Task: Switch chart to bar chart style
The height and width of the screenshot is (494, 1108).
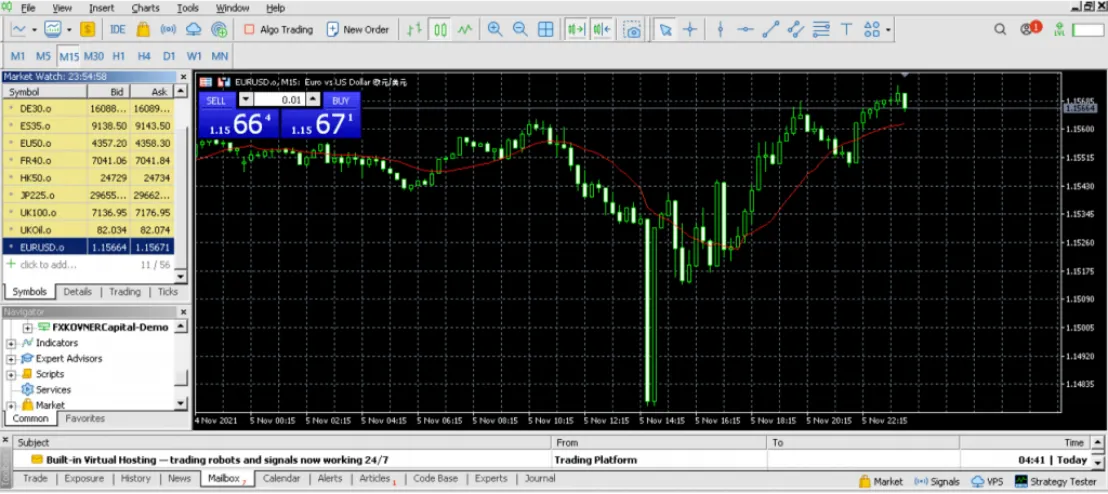Action: pos(415,30)
